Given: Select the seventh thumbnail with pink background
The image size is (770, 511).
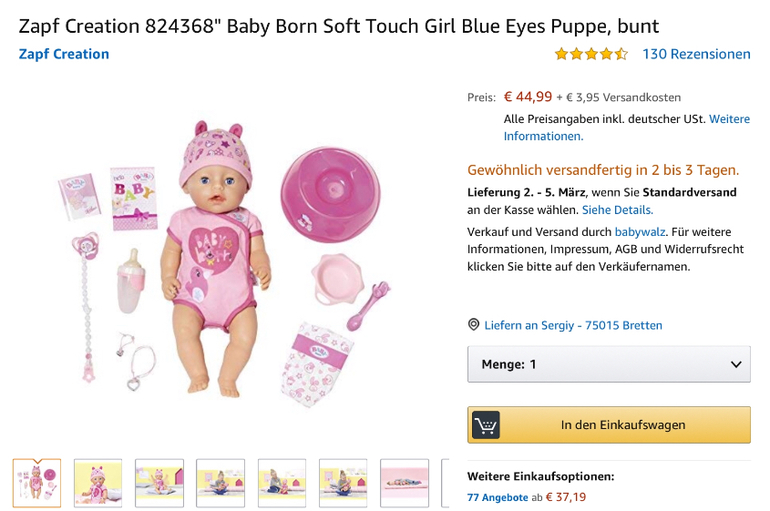Looking at the screenshot, I should tap(404, 483).
